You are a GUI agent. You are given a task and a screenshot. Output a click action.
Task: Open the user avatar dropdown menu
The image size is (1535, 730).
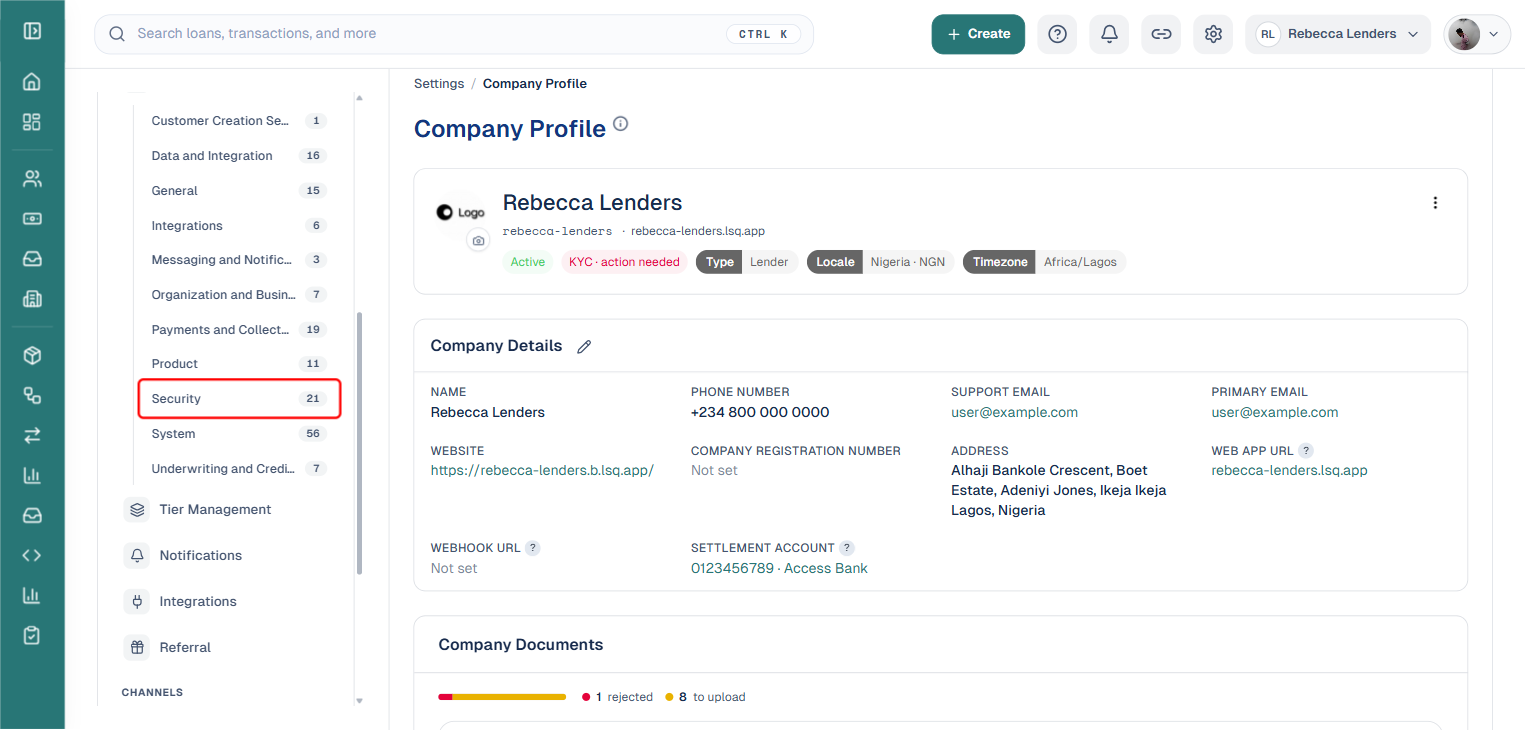[x=1477, y=34]
